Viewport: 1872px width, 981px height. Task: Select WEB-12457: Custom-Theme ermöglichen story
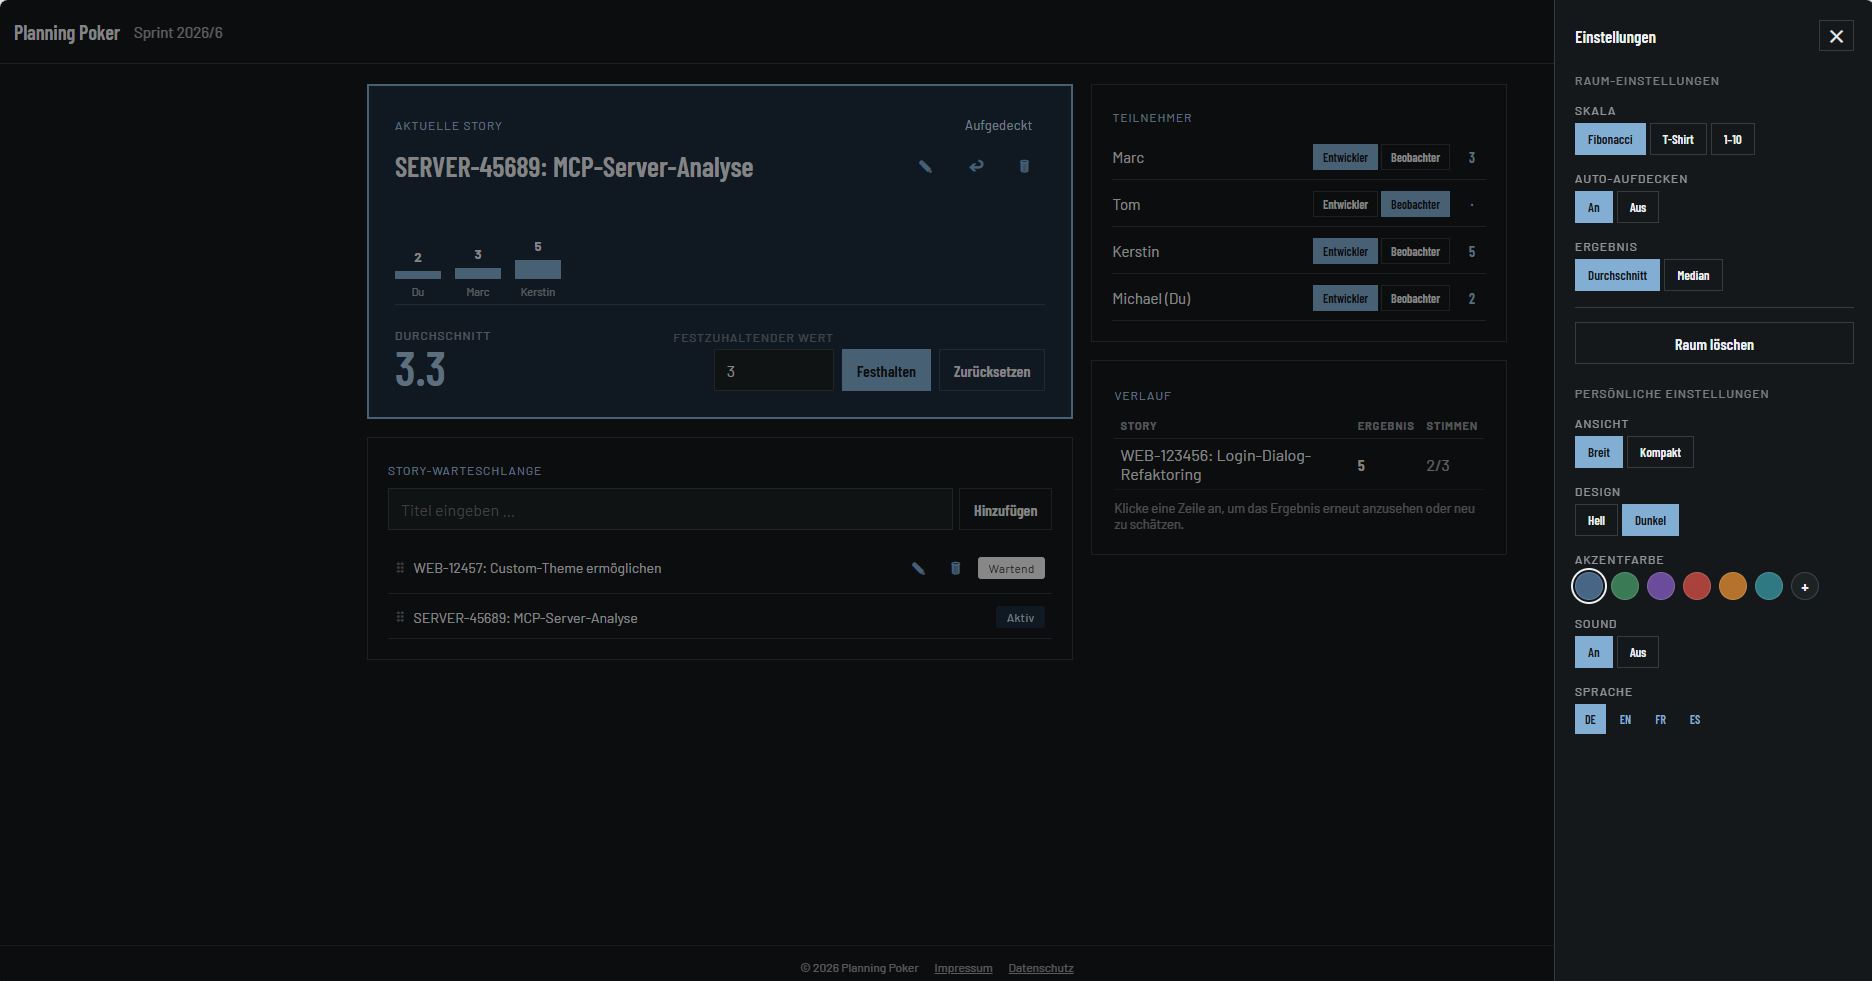coord(537,568)
